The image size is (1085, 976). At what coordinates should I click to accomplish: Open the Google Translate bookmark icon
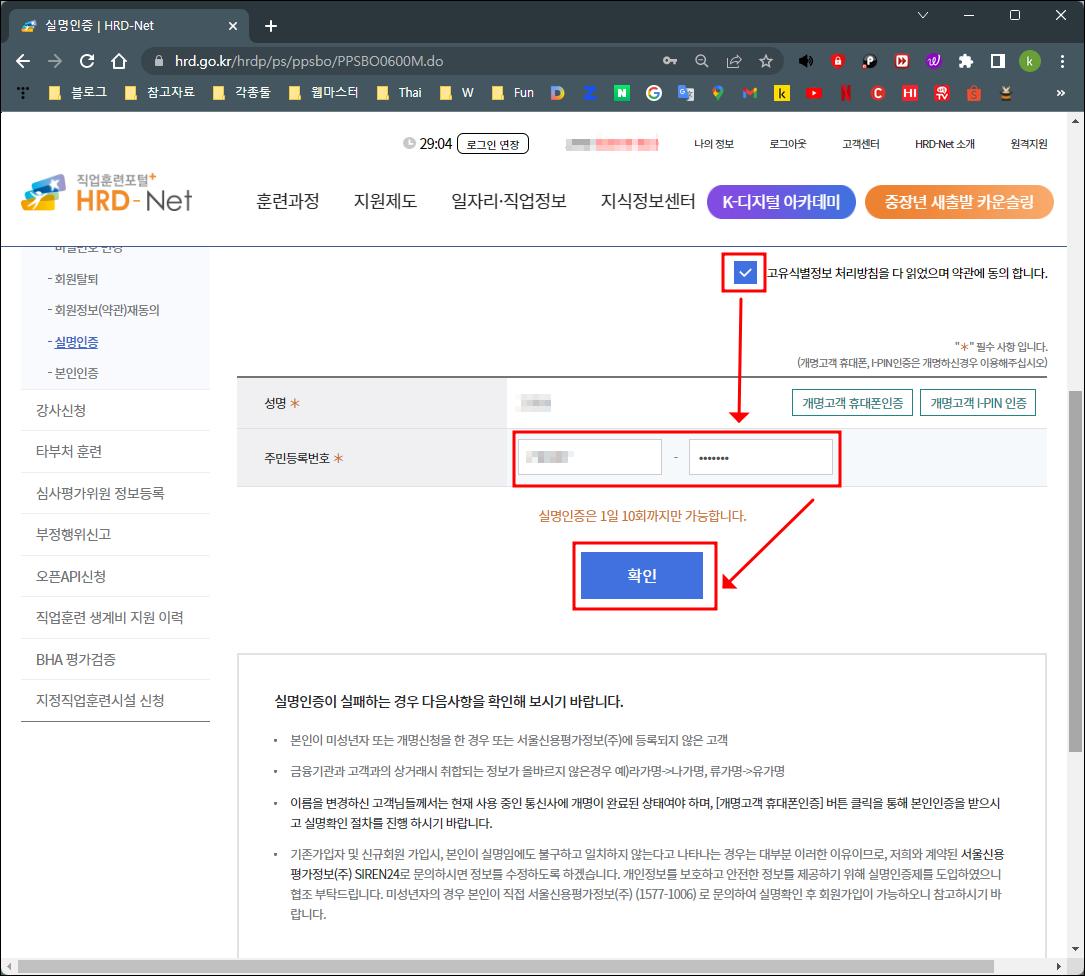(686, 94)
